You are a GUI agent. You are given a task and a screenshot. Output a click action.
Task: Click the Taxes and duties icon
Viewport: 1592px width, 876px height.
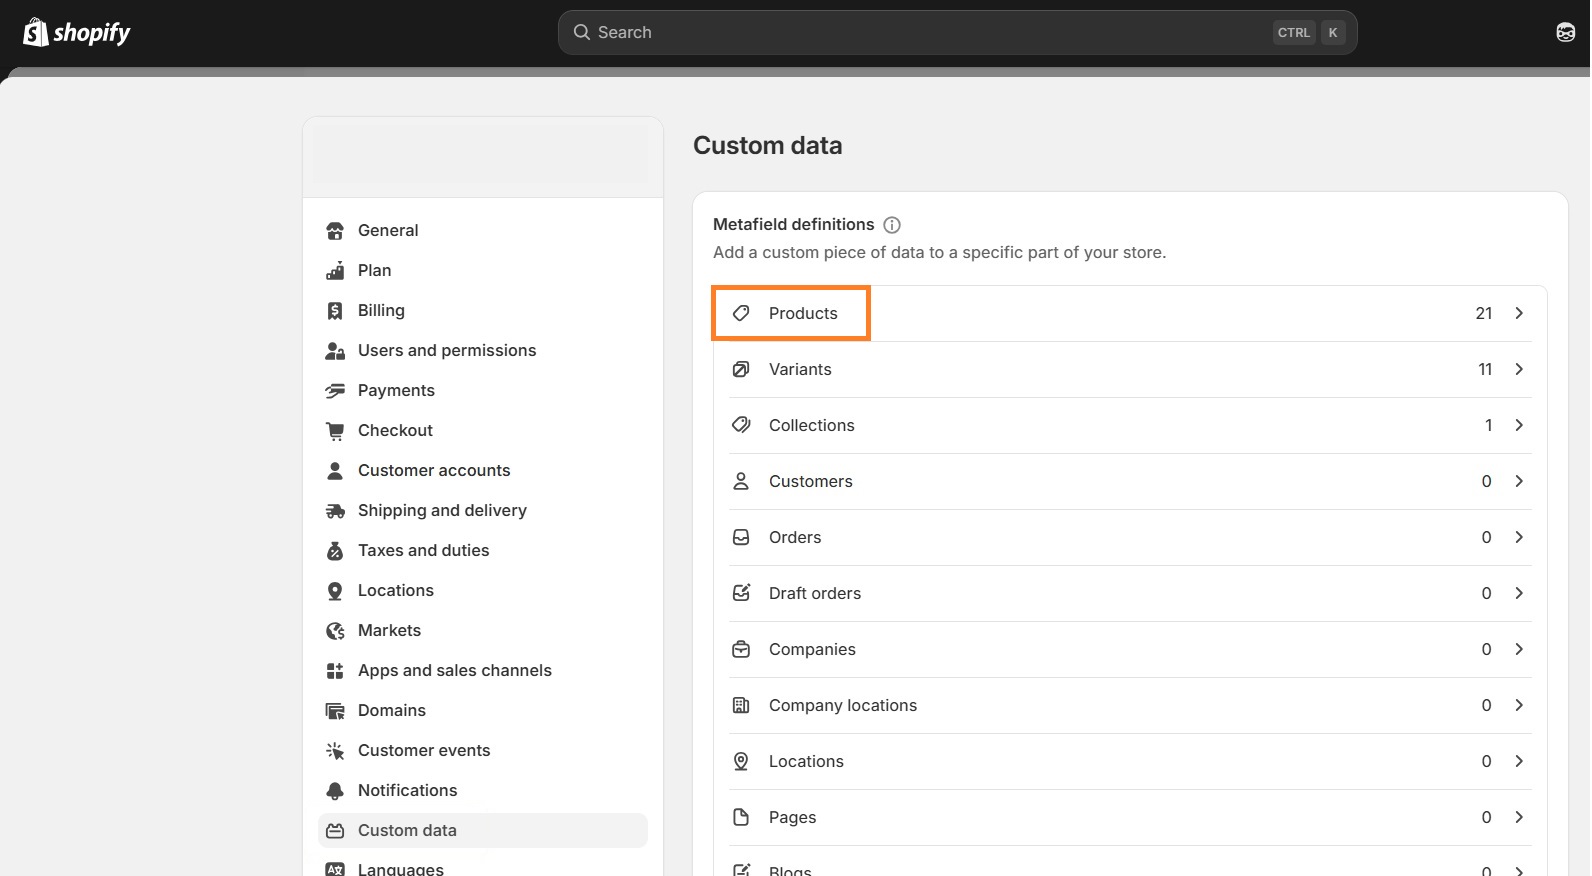tap(335, 551)
